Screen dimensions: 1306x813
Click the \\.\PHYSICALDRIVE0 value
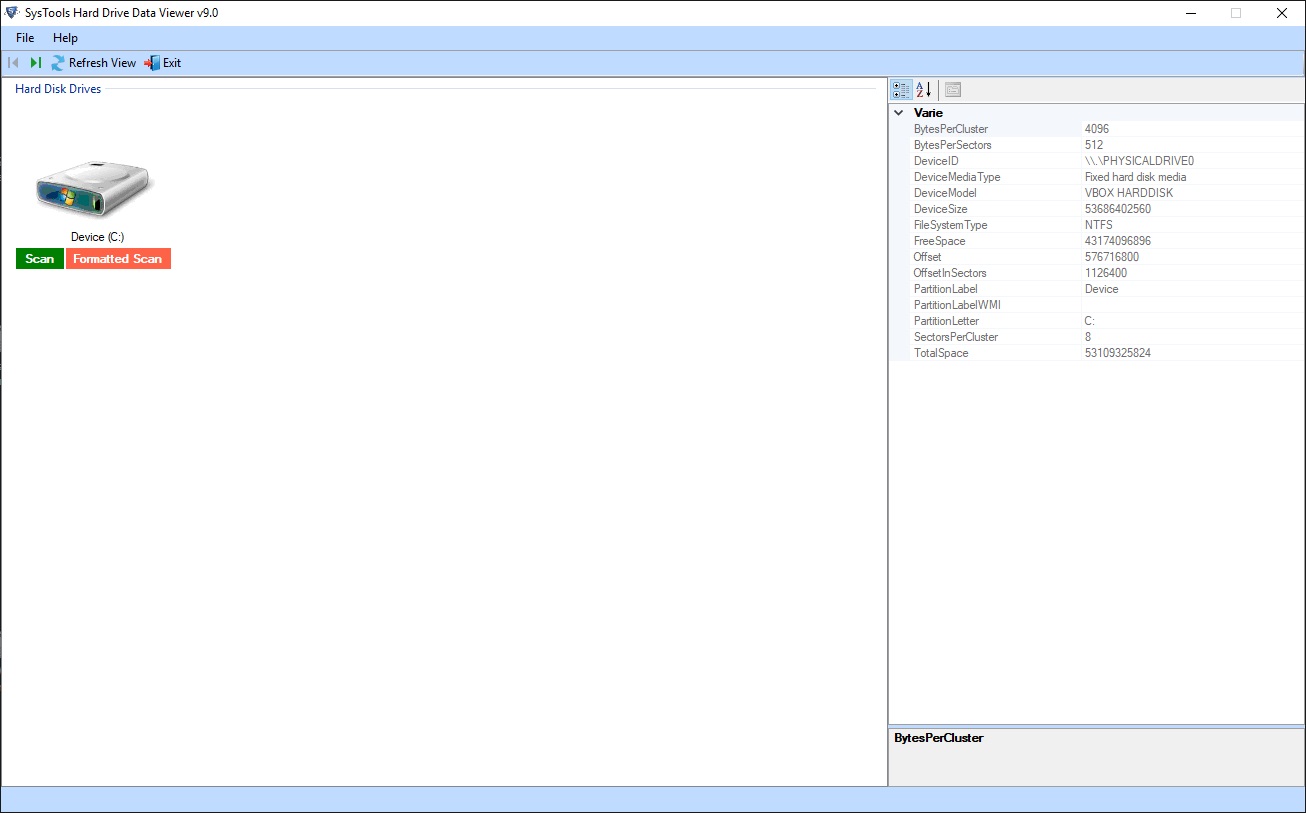point(1139,161)
